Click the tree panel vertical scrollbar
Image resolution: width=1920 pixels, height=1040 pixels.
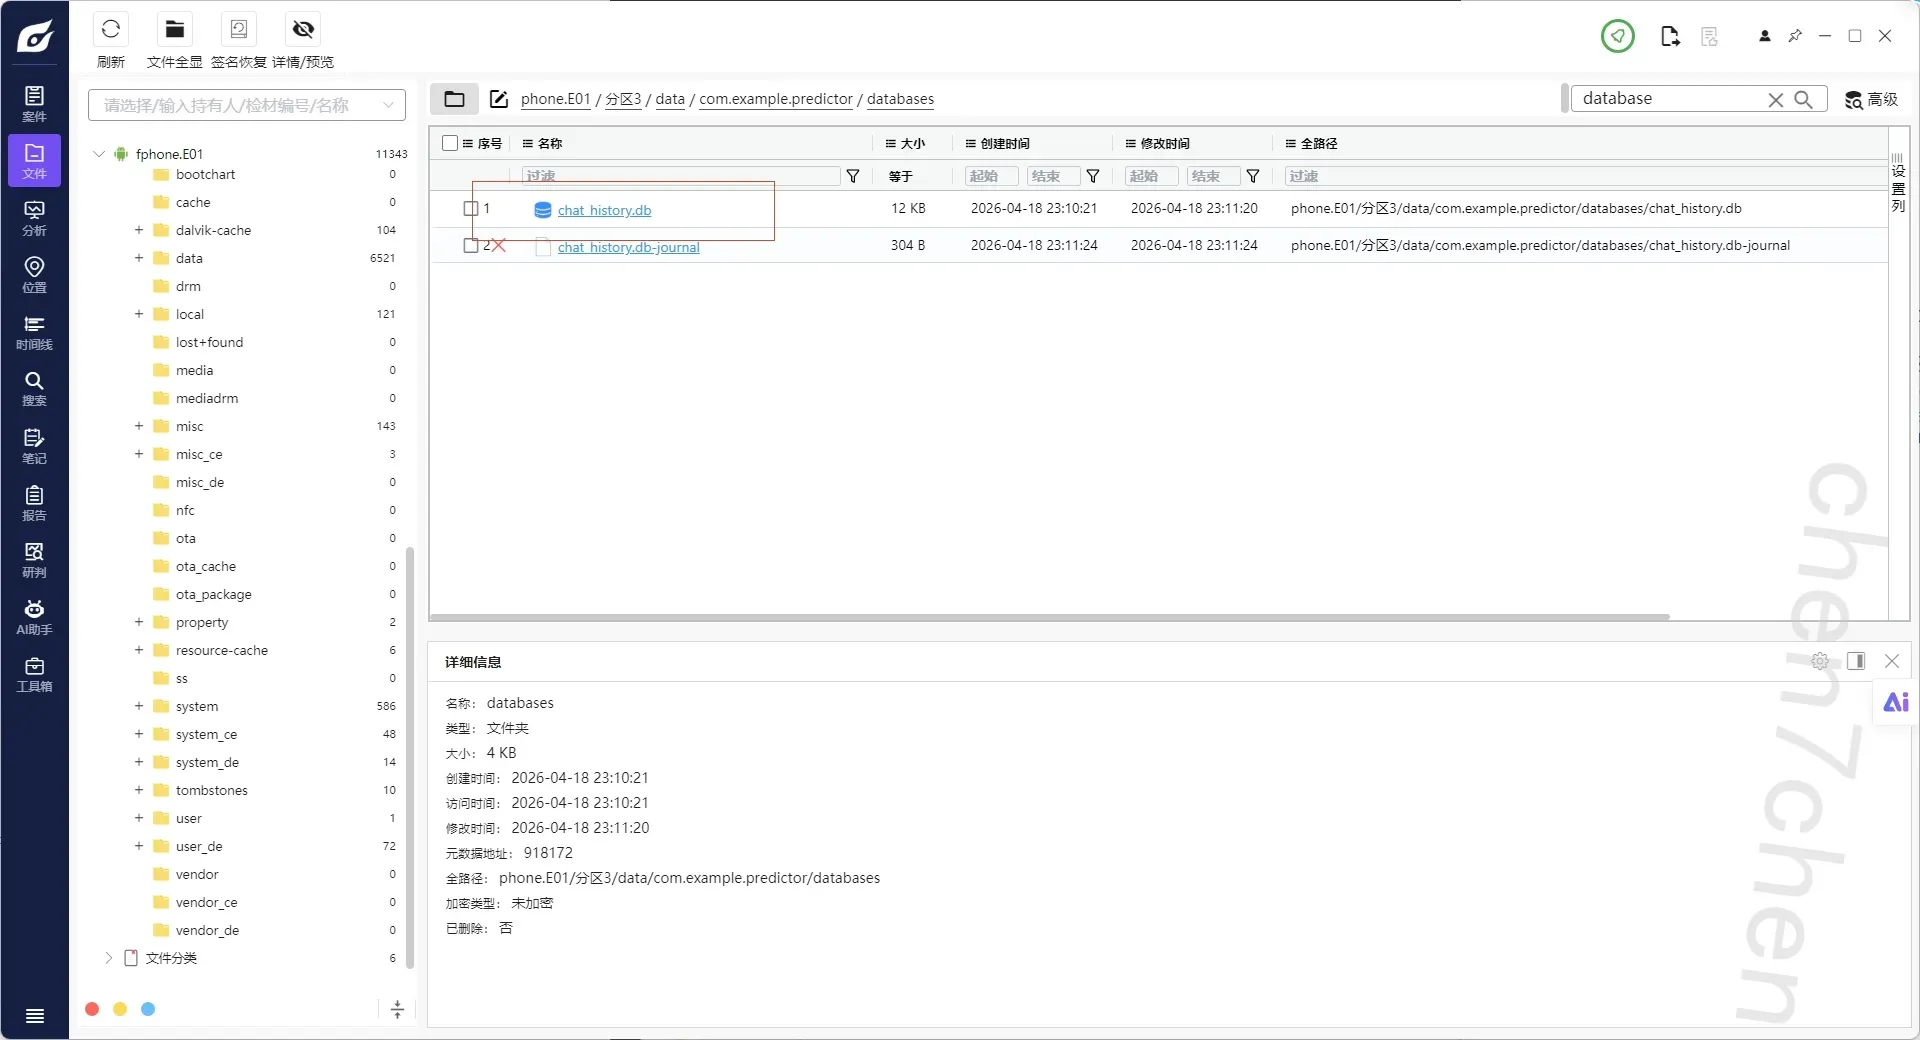(x=409, y=760)
